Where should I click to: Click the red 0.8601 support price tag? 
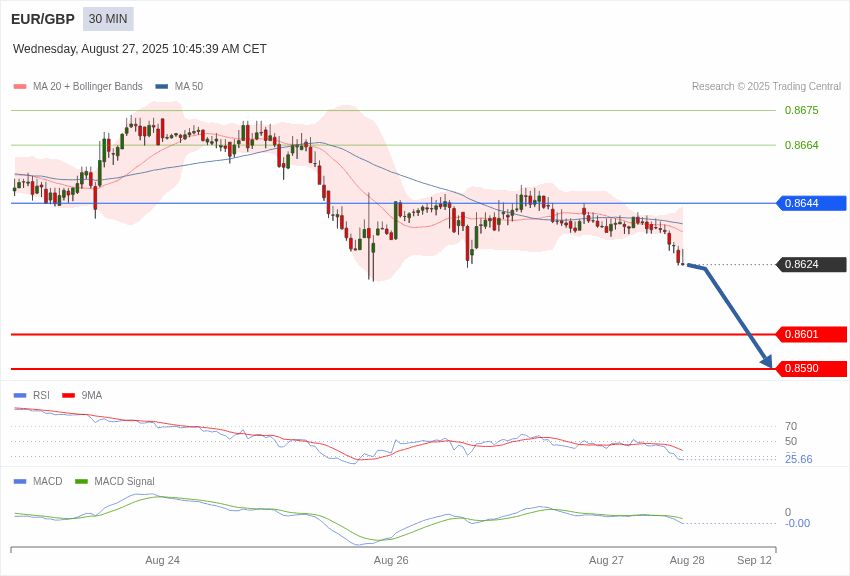point(812,334)
